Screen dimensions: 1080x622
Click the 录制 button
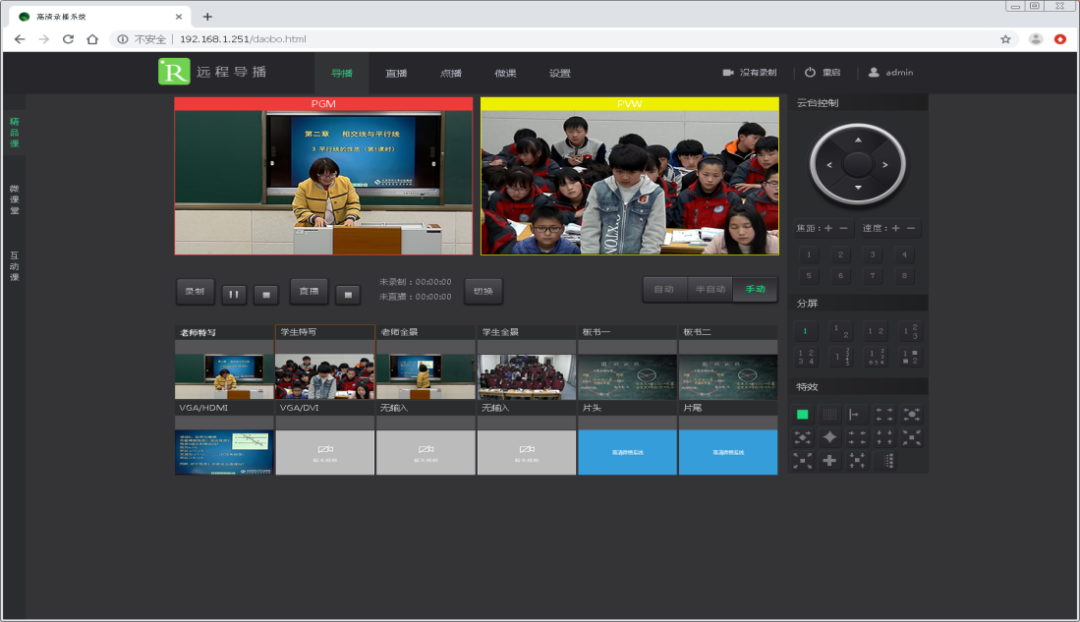click(x=195, y=291)
